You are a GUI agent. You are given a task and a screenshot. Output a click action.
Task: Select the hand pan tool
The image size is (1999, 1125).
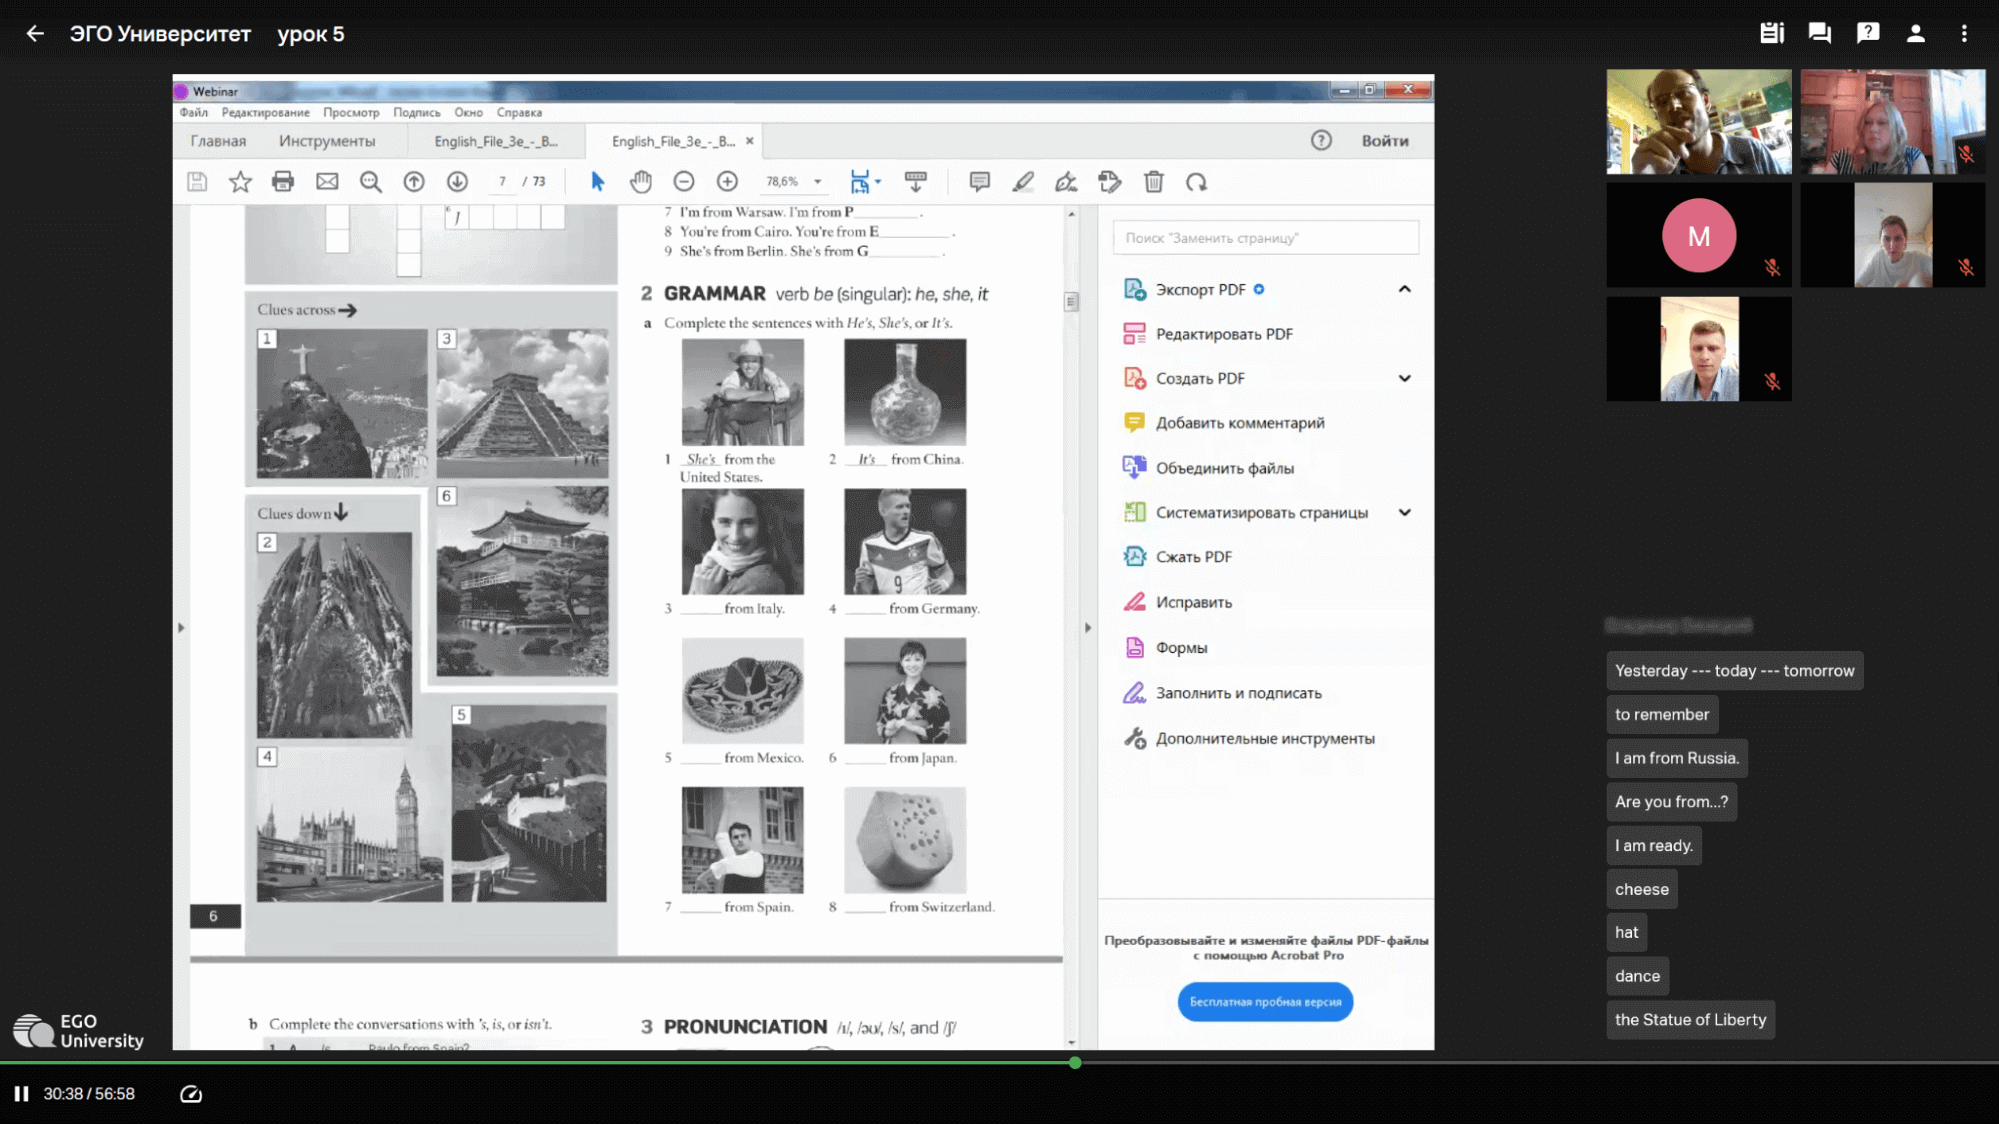coord(641,182)
